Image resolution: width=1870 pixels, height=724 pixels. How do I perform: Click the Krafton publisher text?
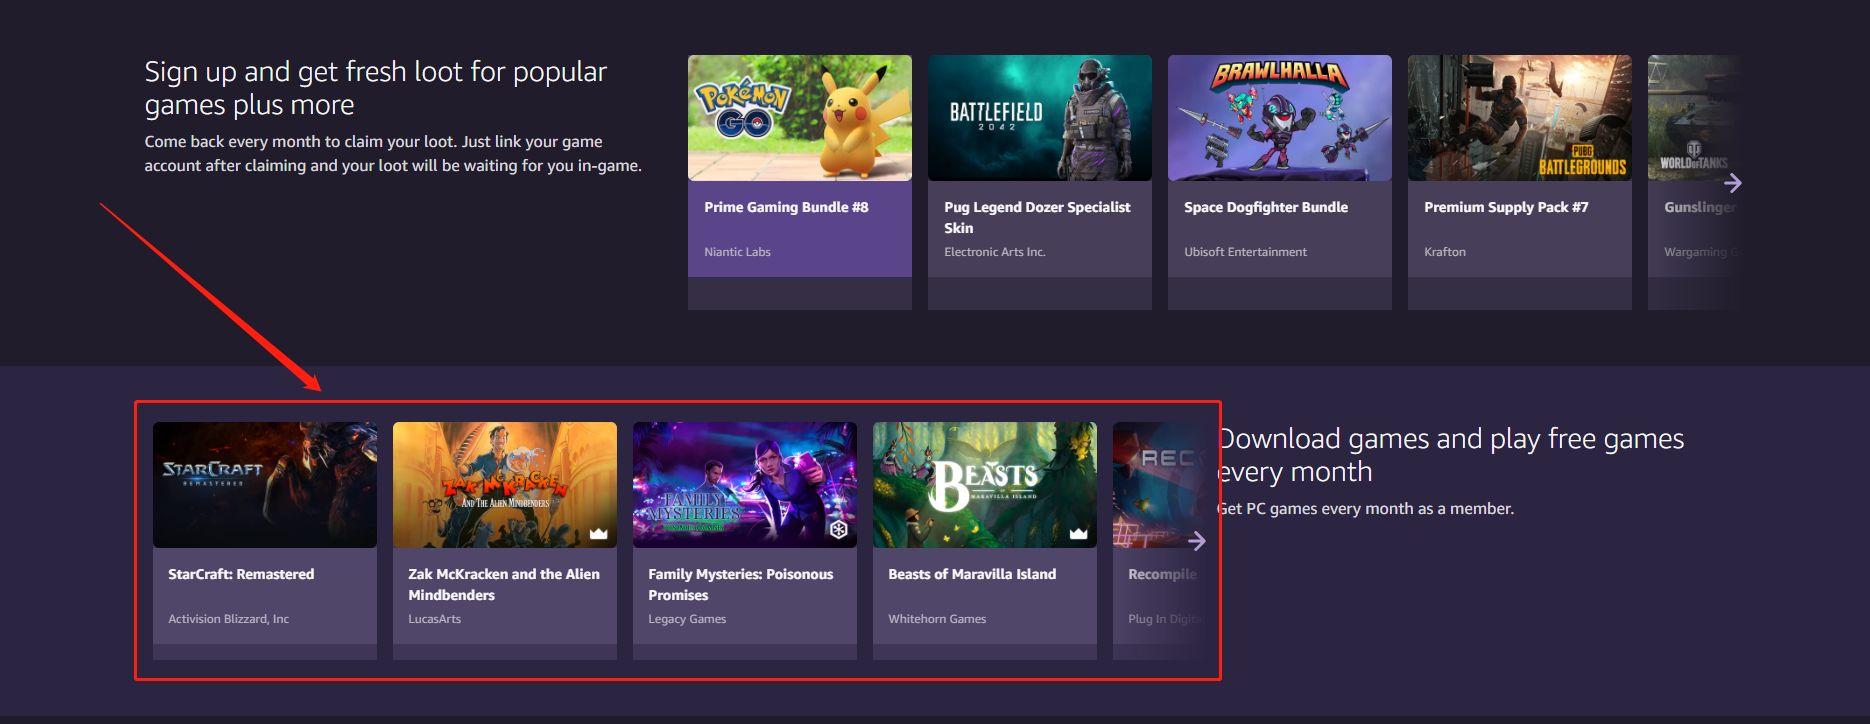coord(1445,252)
